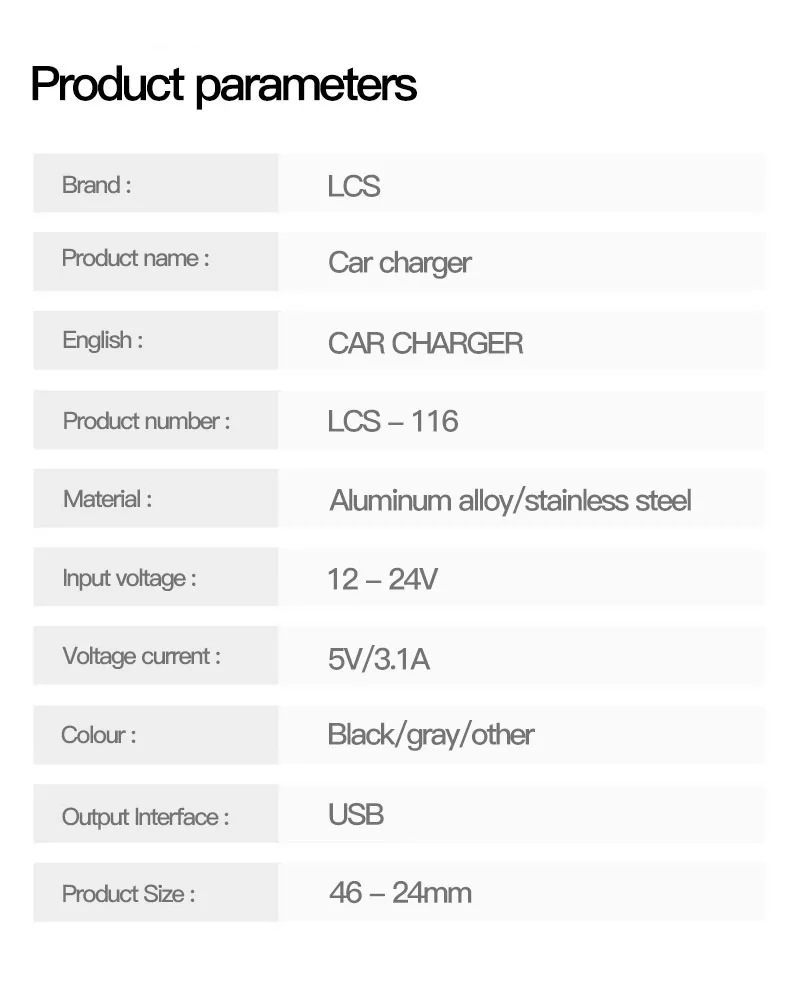Viewport: 800px width, 987px height.
Task: Click the Product parameters heading
Action: 223,85
